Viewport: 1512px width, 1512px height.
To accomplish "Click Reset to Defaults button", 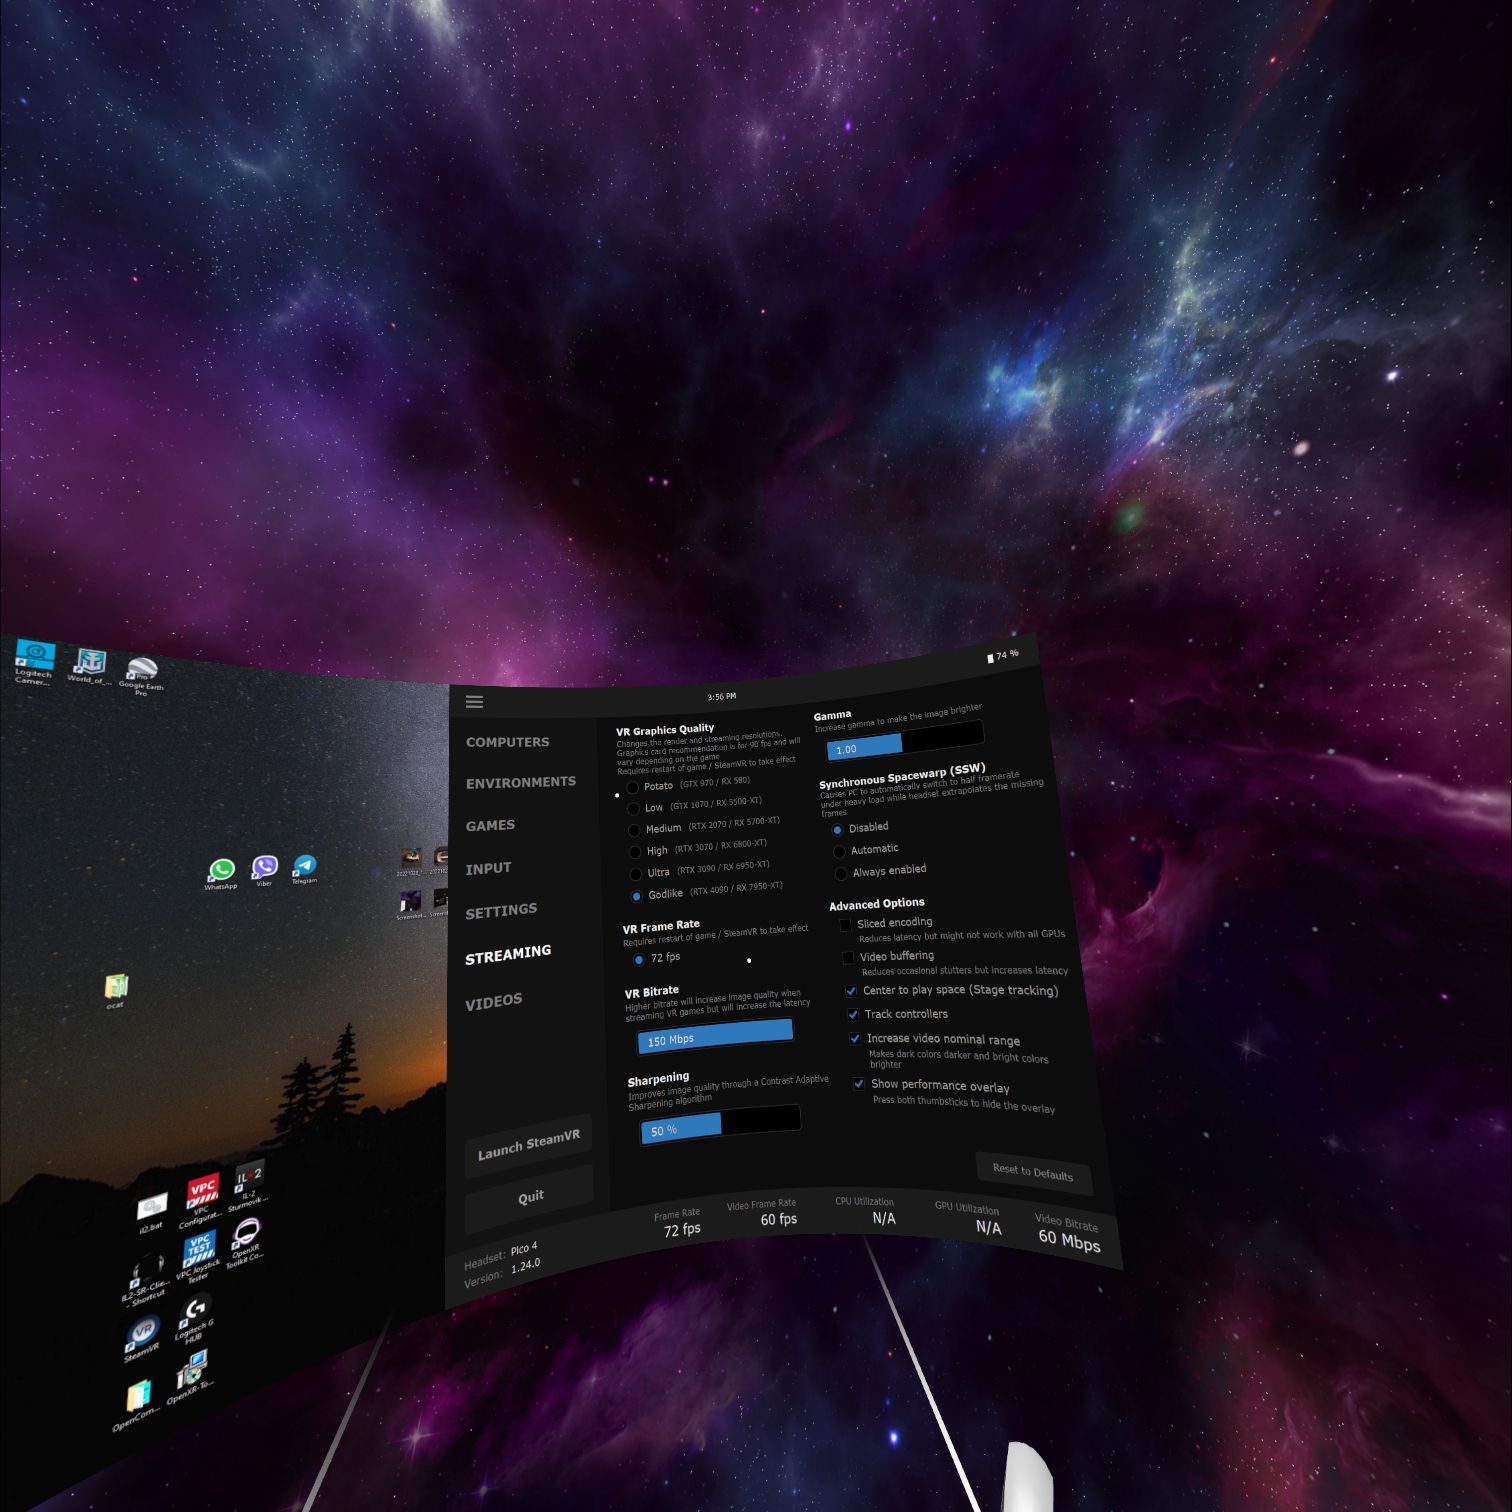I will 1033,1171.
